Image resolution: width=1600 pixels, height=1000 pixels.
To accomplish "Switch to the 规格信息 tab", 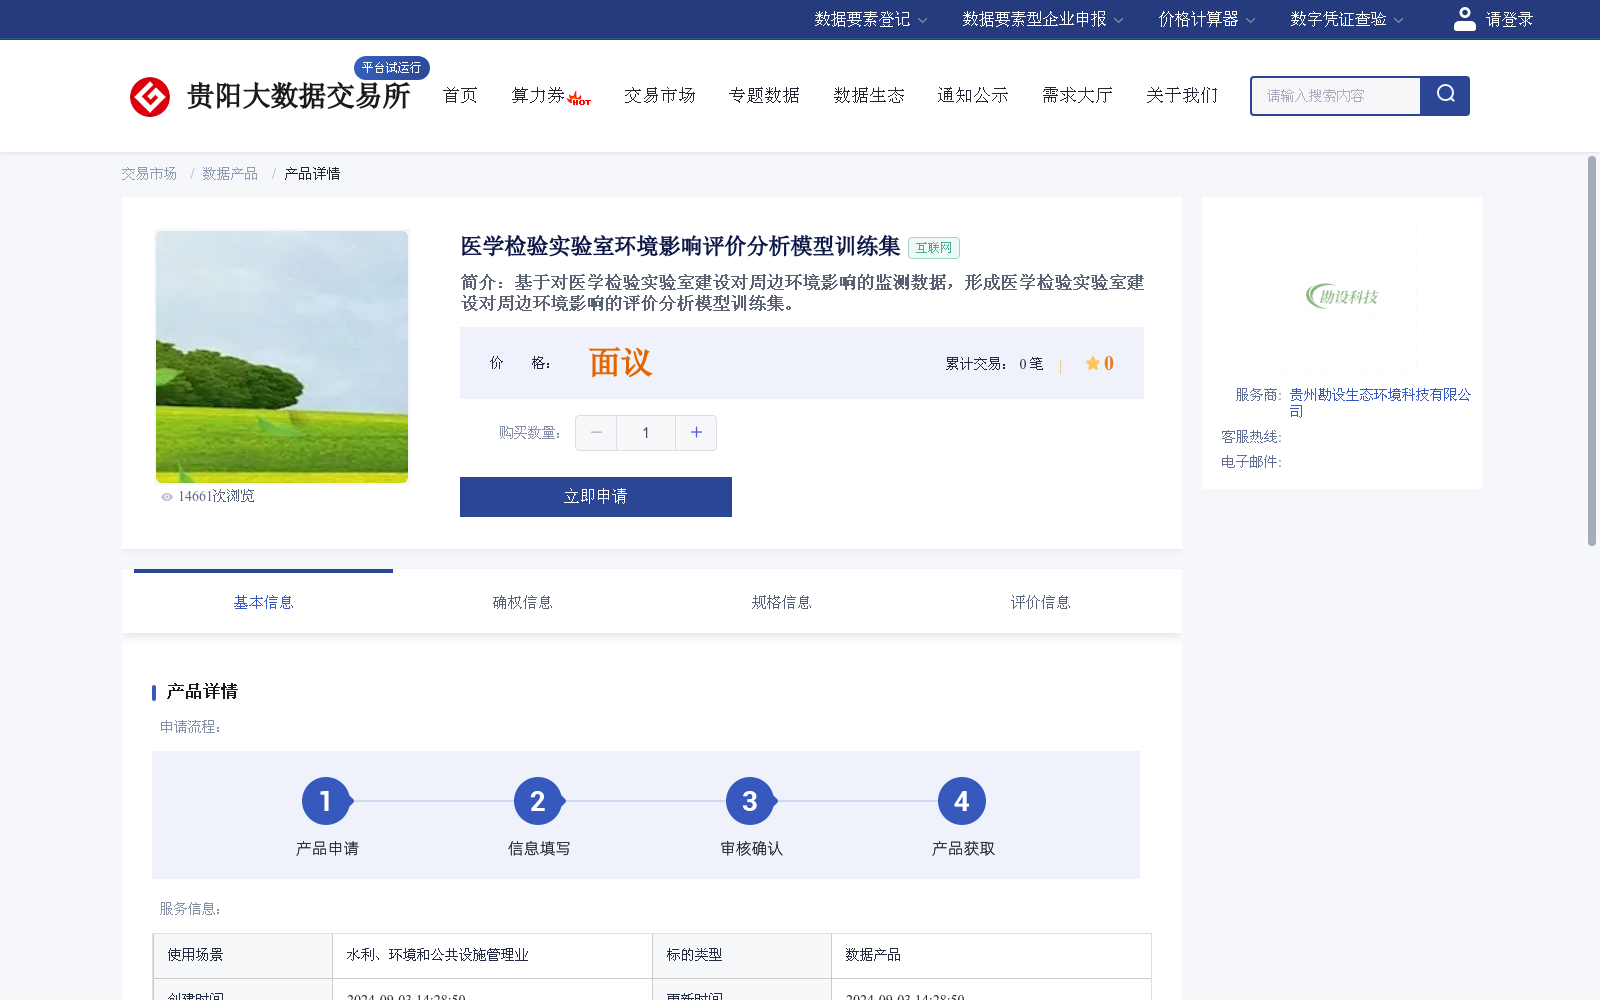I will pos(781,602).
